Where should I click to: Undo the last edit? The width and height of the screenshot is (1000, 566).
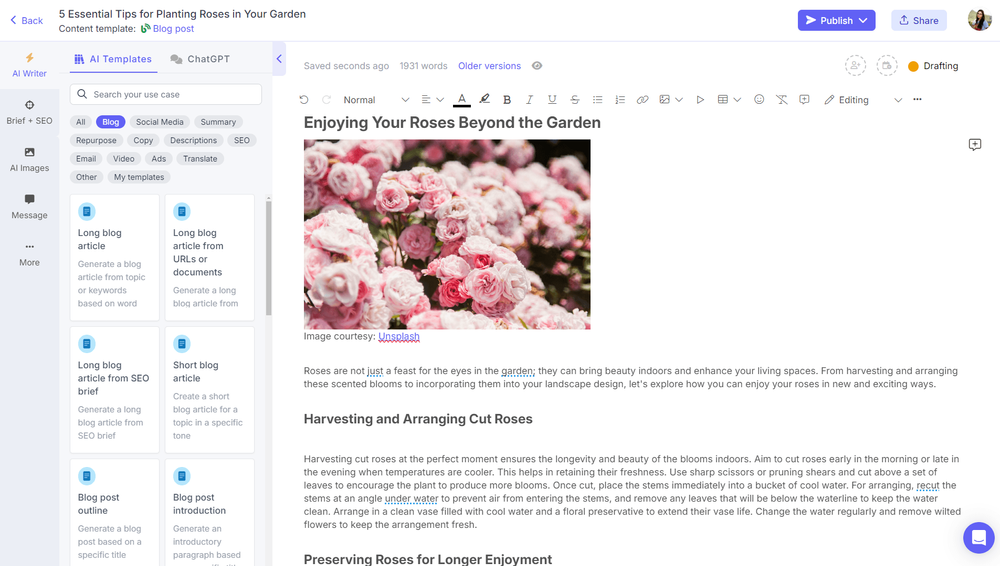(x=304, y=100)
